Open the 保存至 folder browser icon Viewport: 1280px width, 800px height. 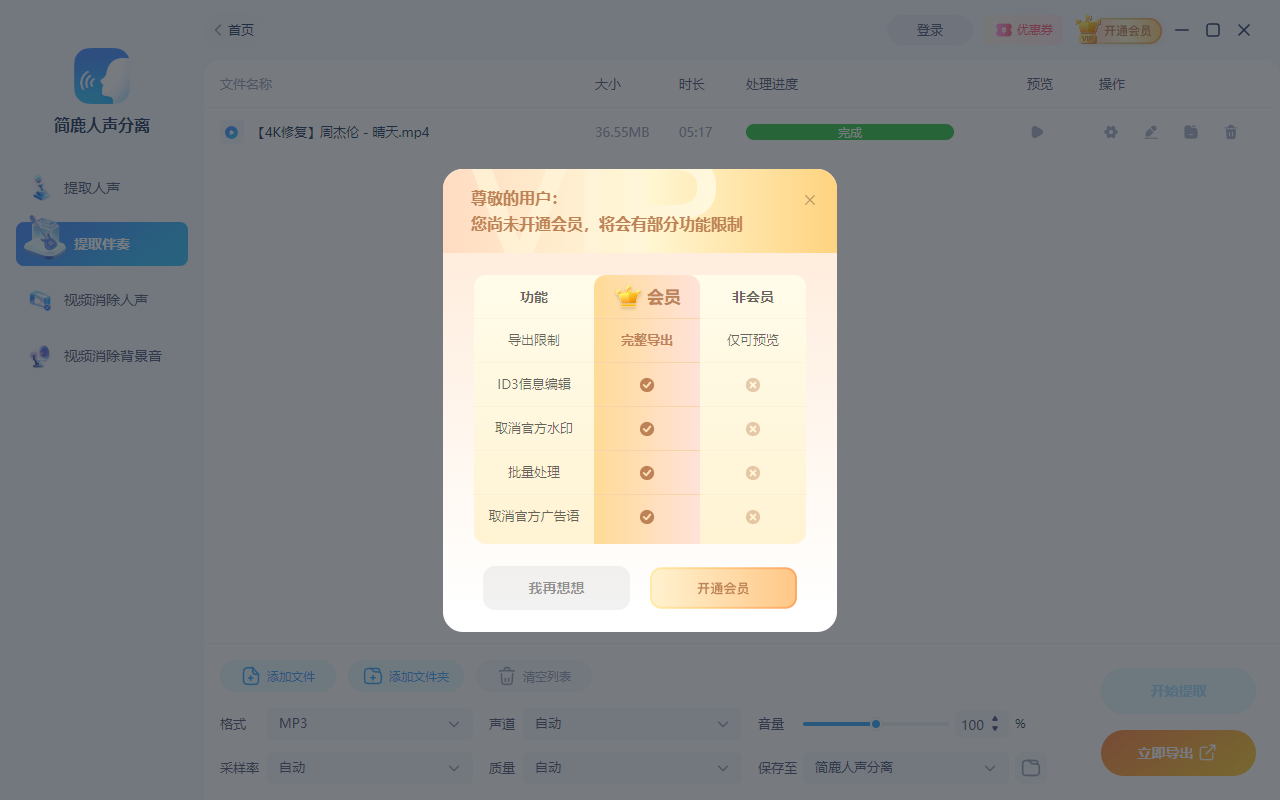(1030, 767)
